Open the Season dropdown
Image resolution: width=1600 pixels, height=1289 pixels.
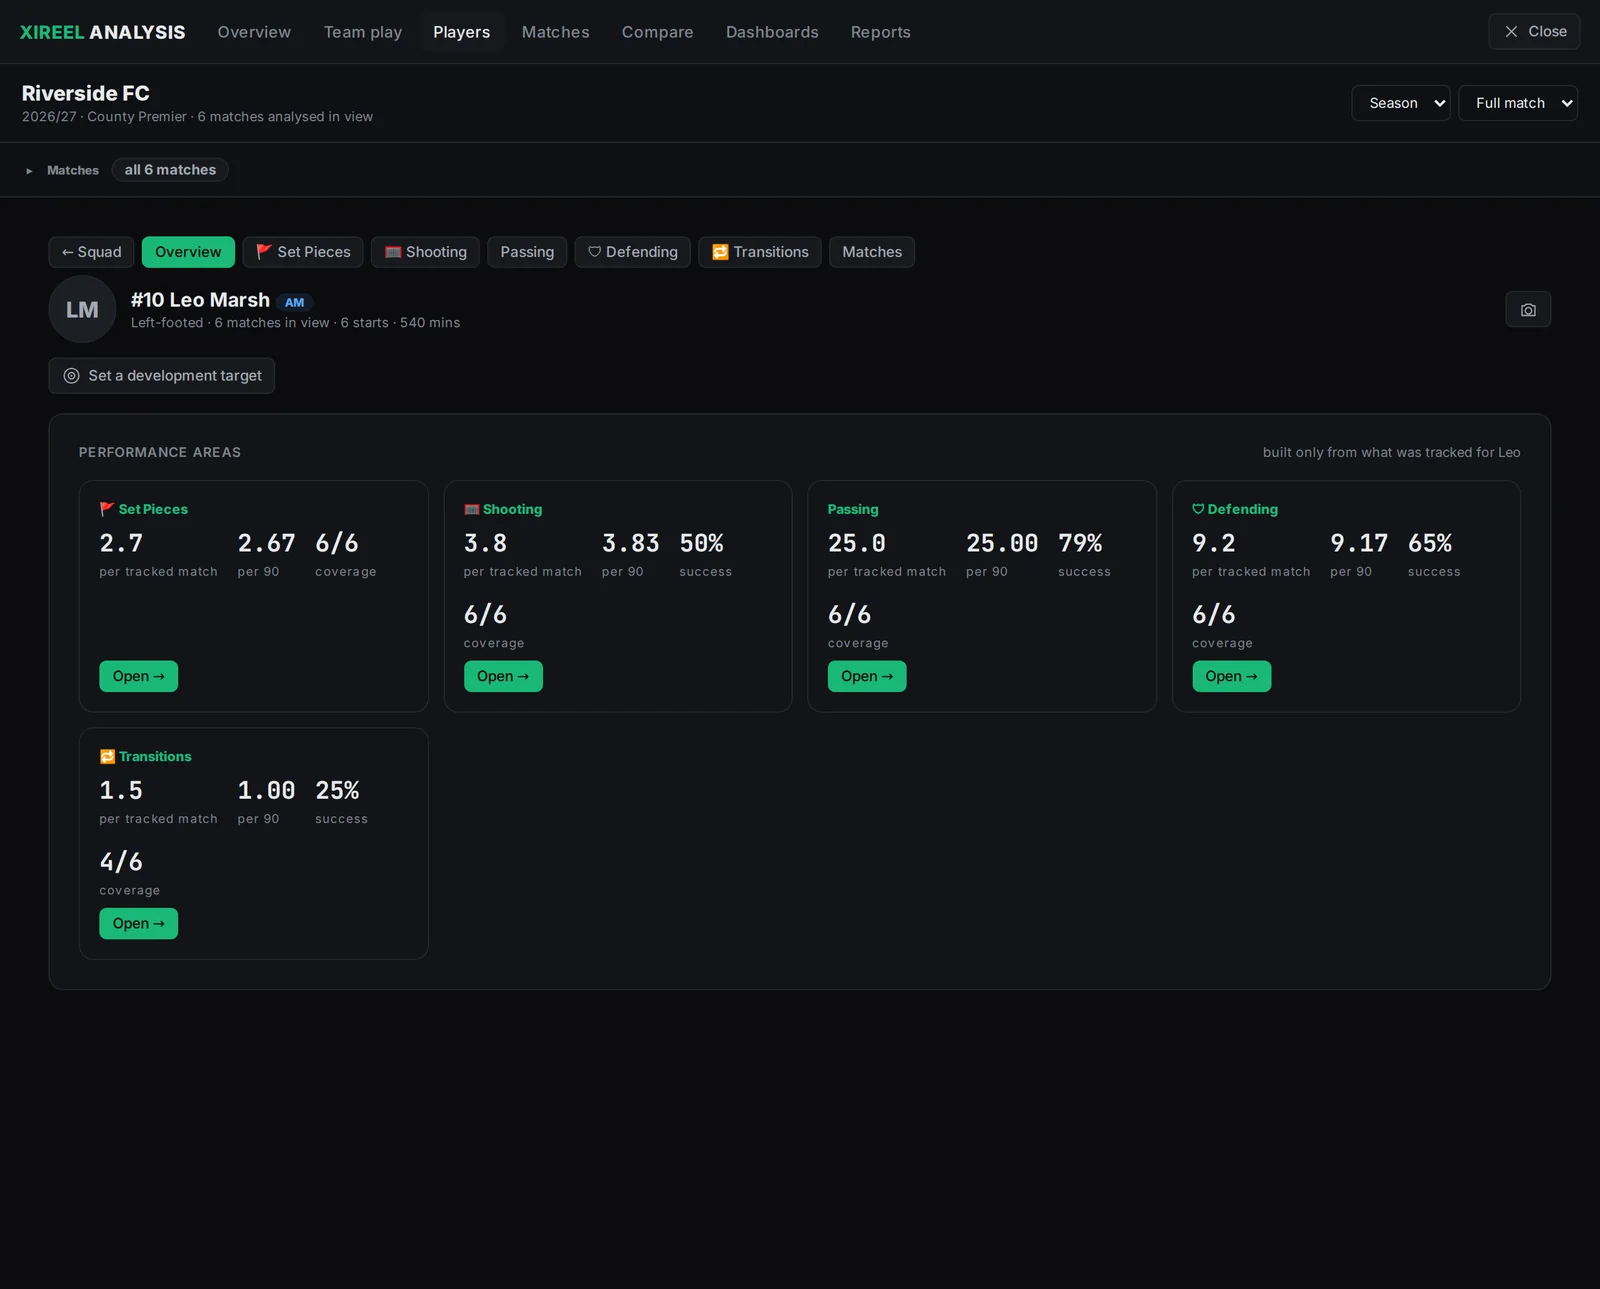(1400, 103)
